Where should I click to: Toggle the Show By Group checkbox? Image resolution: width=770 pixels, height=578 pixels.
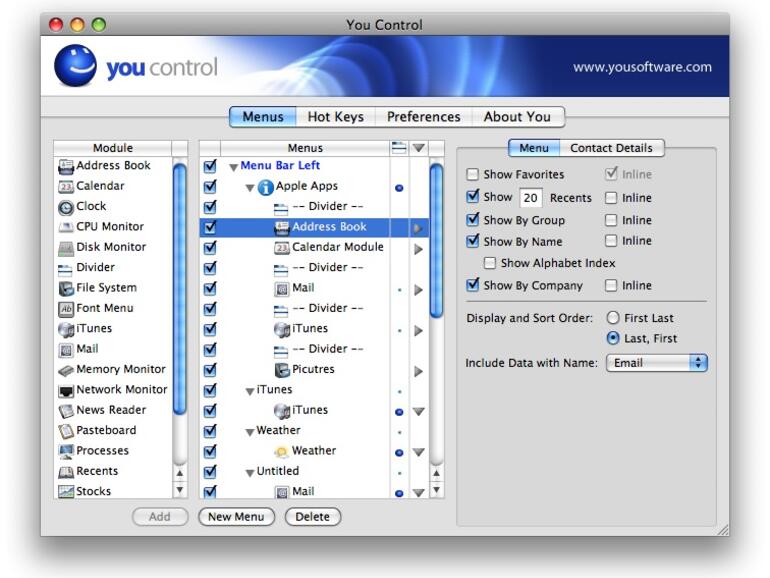(472, 219)
